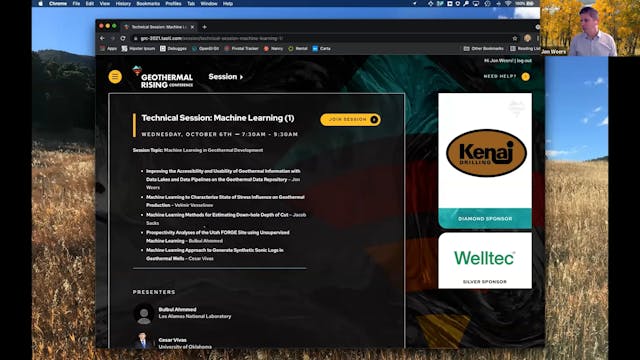Reload the page with the refresh icon

pyautogui.click(x=123, y=38)
